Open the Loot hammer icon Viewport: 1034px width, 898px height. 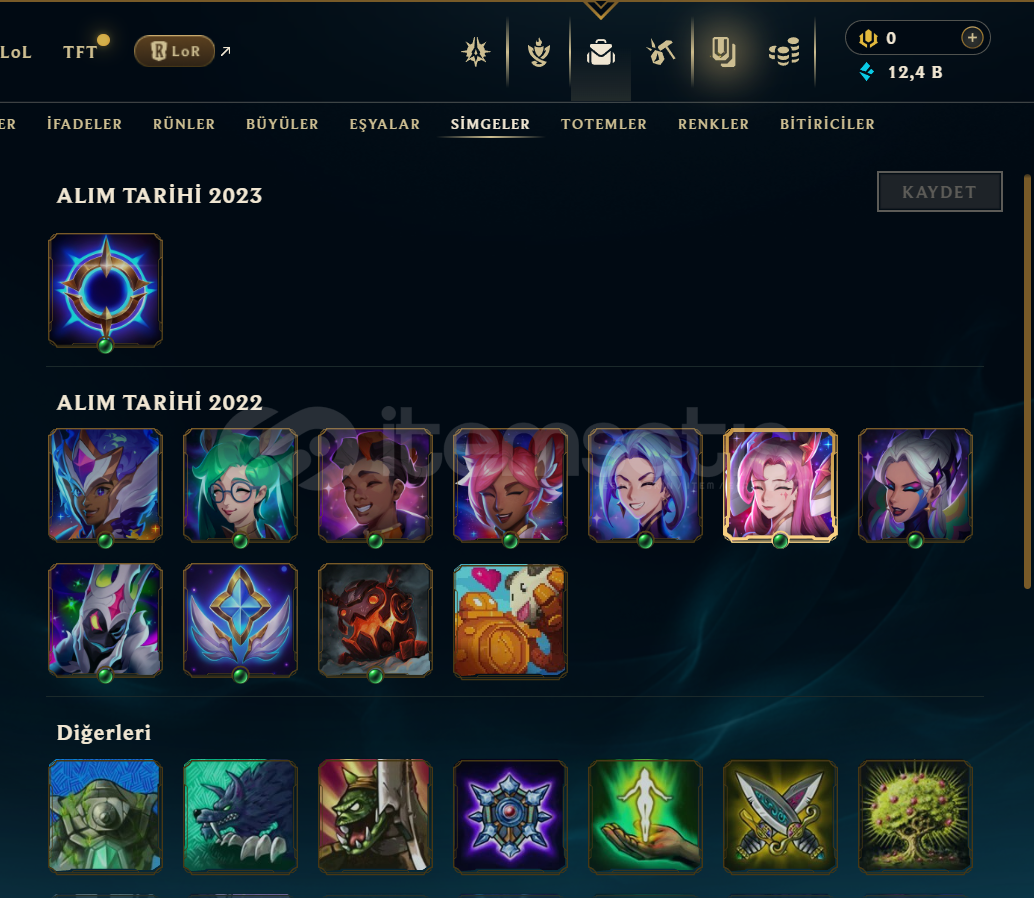tap(661, 51)
